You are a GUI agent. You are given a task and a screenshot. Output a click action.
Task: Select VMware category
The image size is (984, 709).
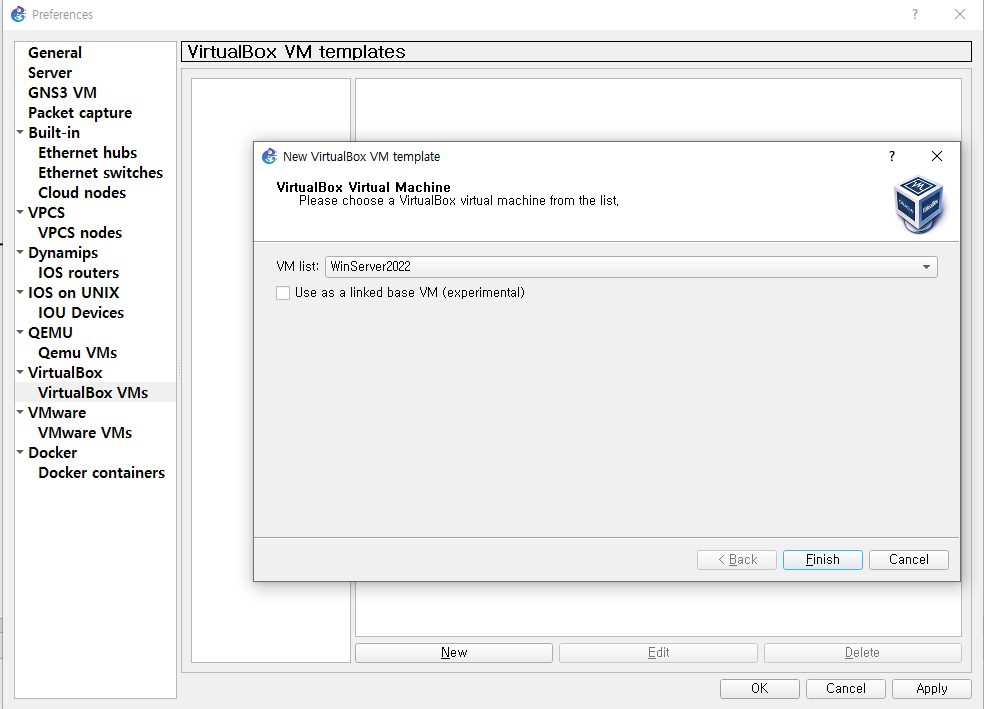(56, 413)
